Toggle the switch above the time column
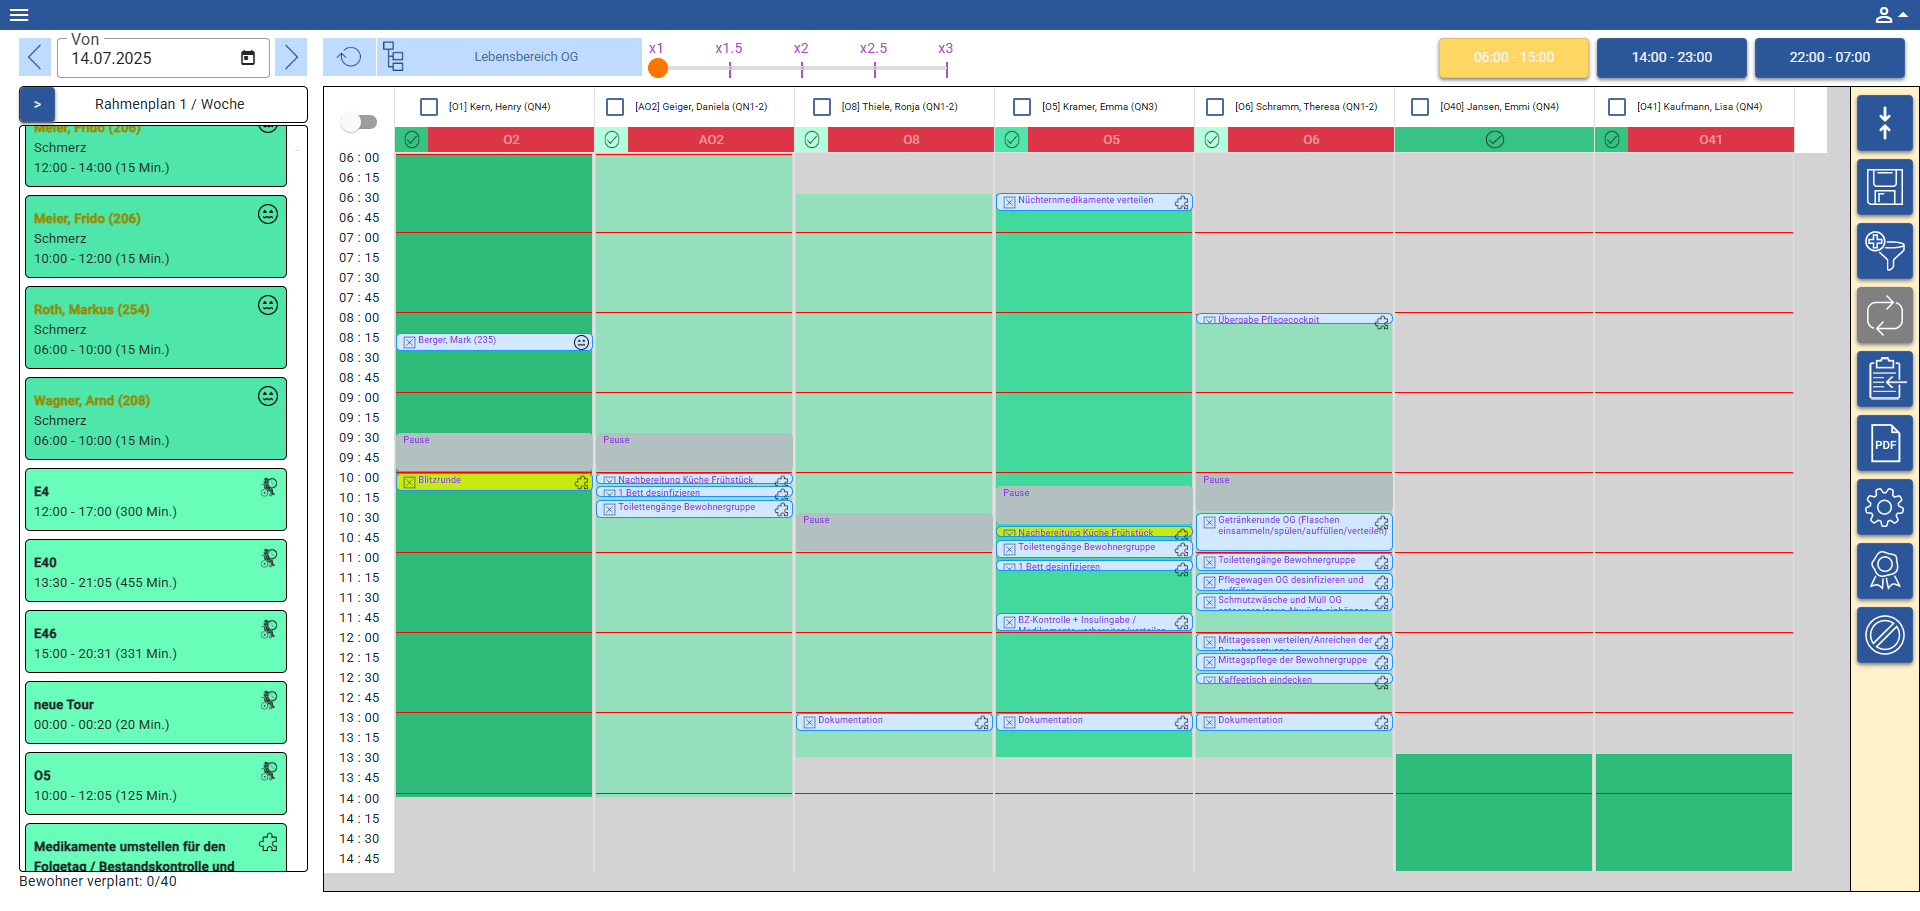Screen dimensions: 1920x911 [359, 122]
